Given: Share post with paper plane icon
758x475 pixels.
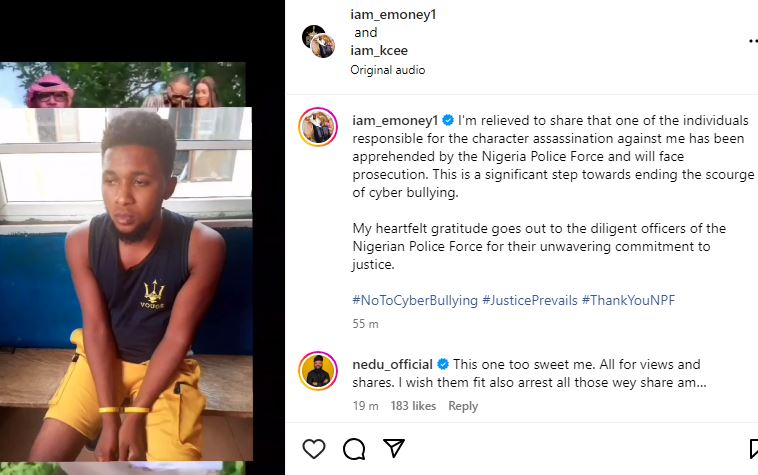Looking at the screenshot, I should (394, 448).
